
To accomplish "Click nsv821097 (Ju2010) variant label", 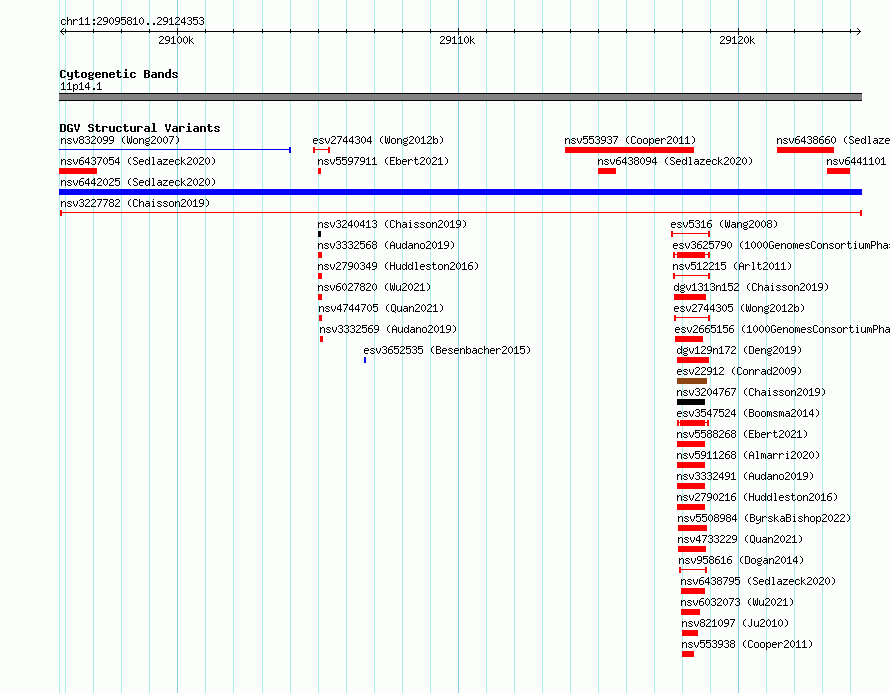I will [x=735, y=623].
